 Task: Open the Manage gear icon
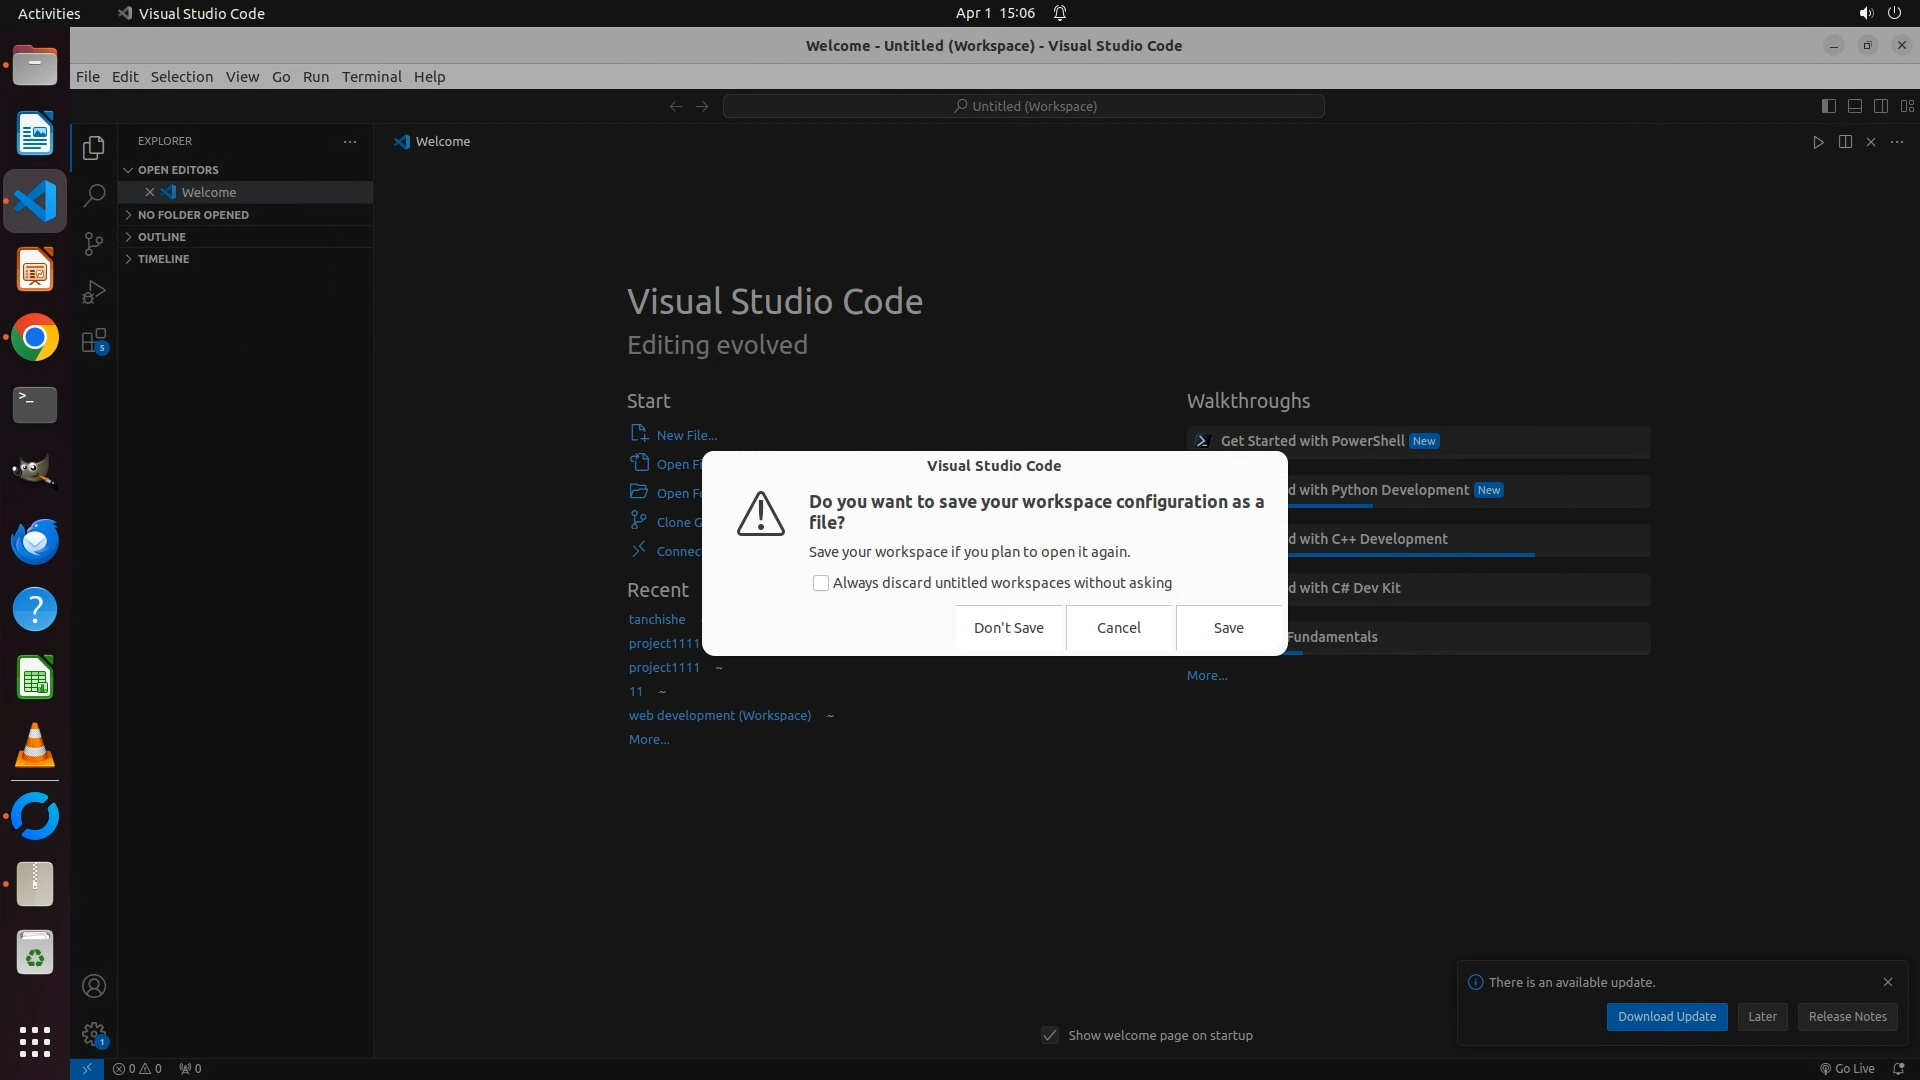tap(94, 1034)
